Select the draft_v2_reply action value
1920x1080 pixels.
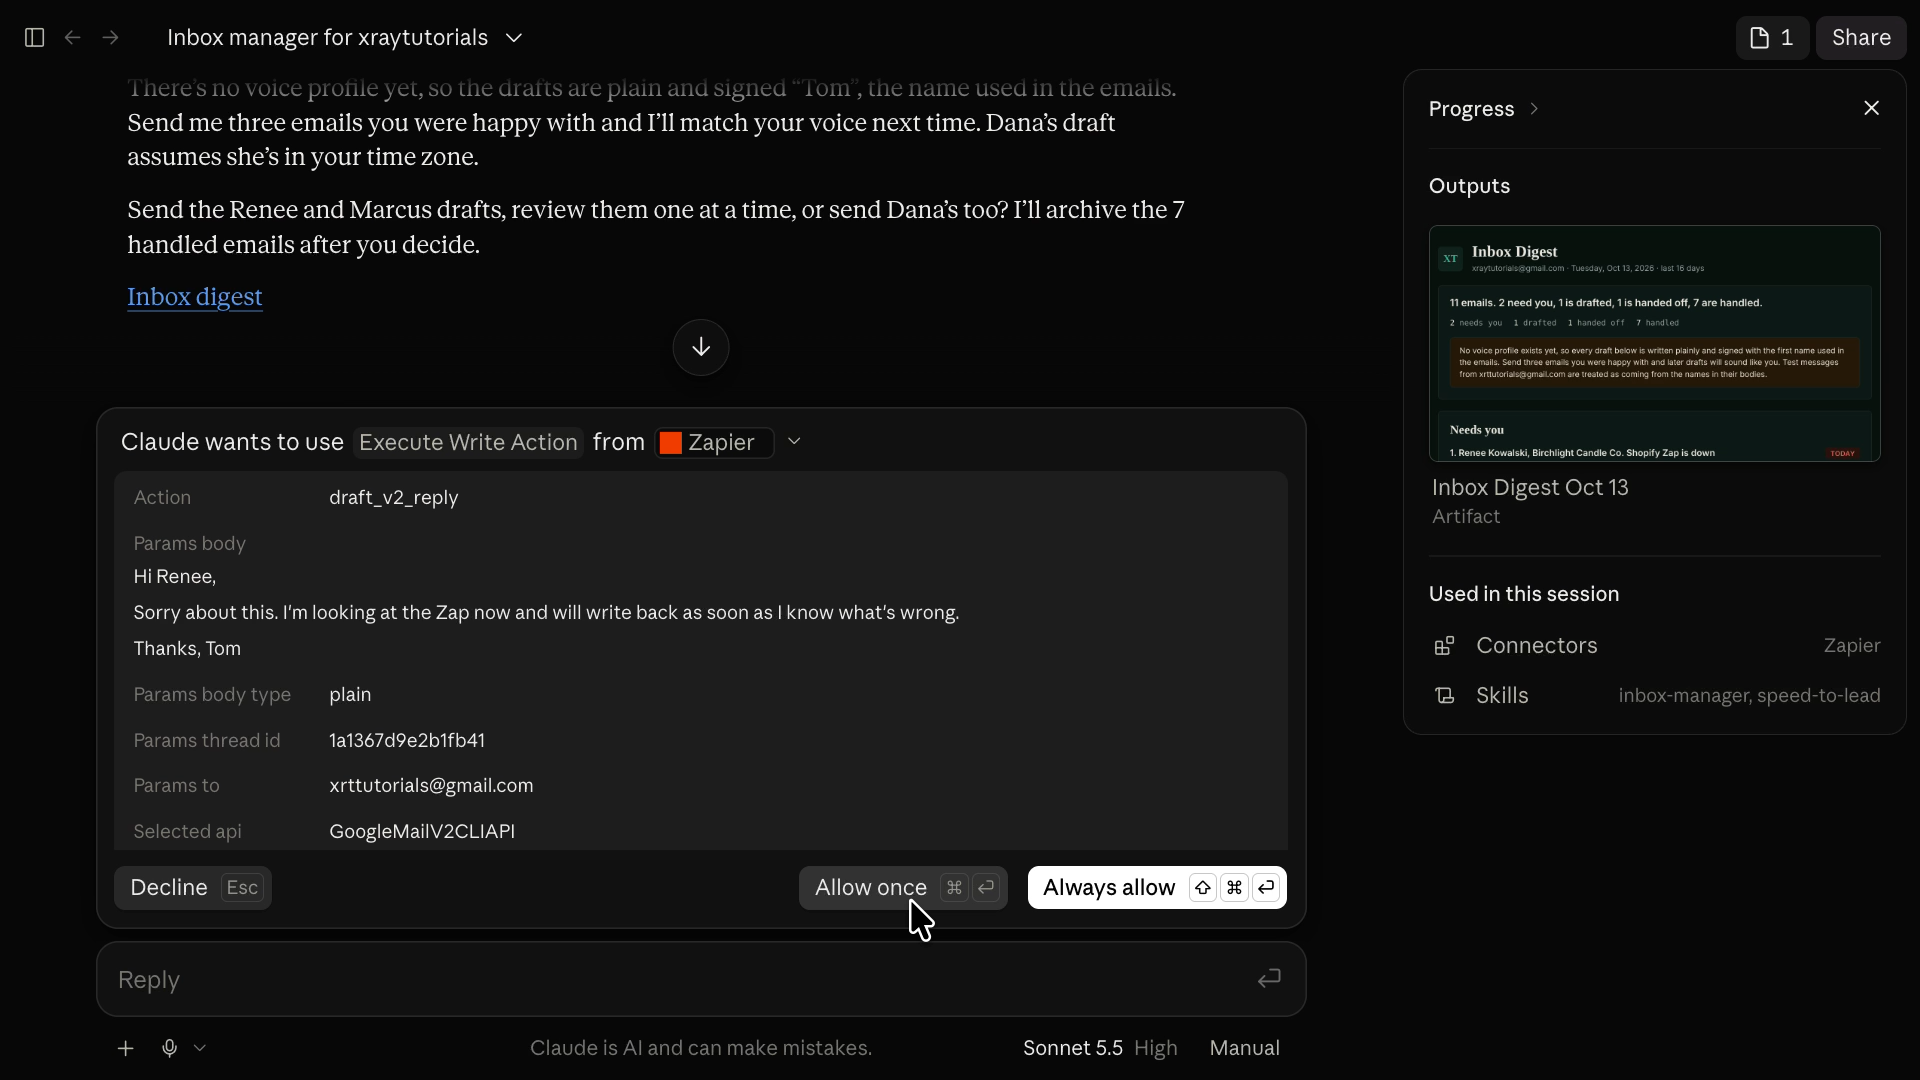[x=394, y=498]
